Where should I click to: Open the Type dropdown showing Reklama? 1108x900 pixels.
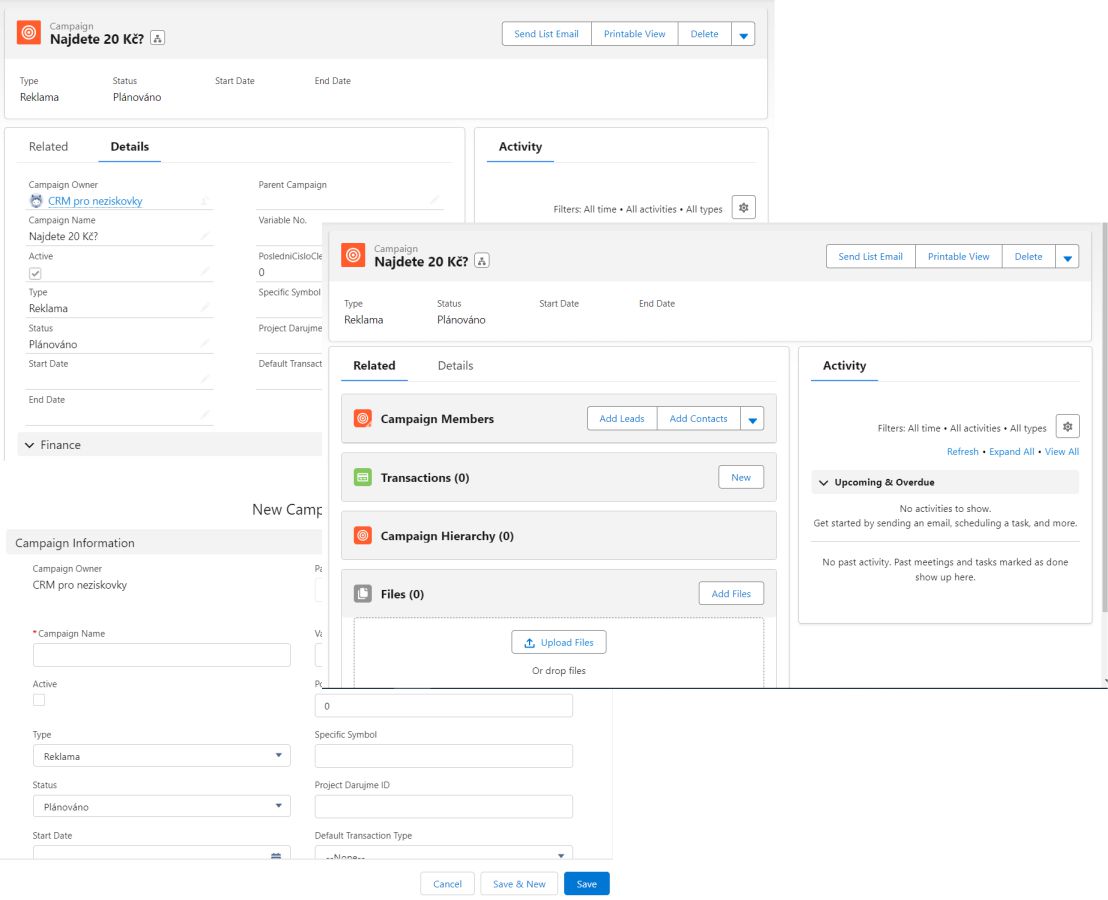click(x=161, y=756)
